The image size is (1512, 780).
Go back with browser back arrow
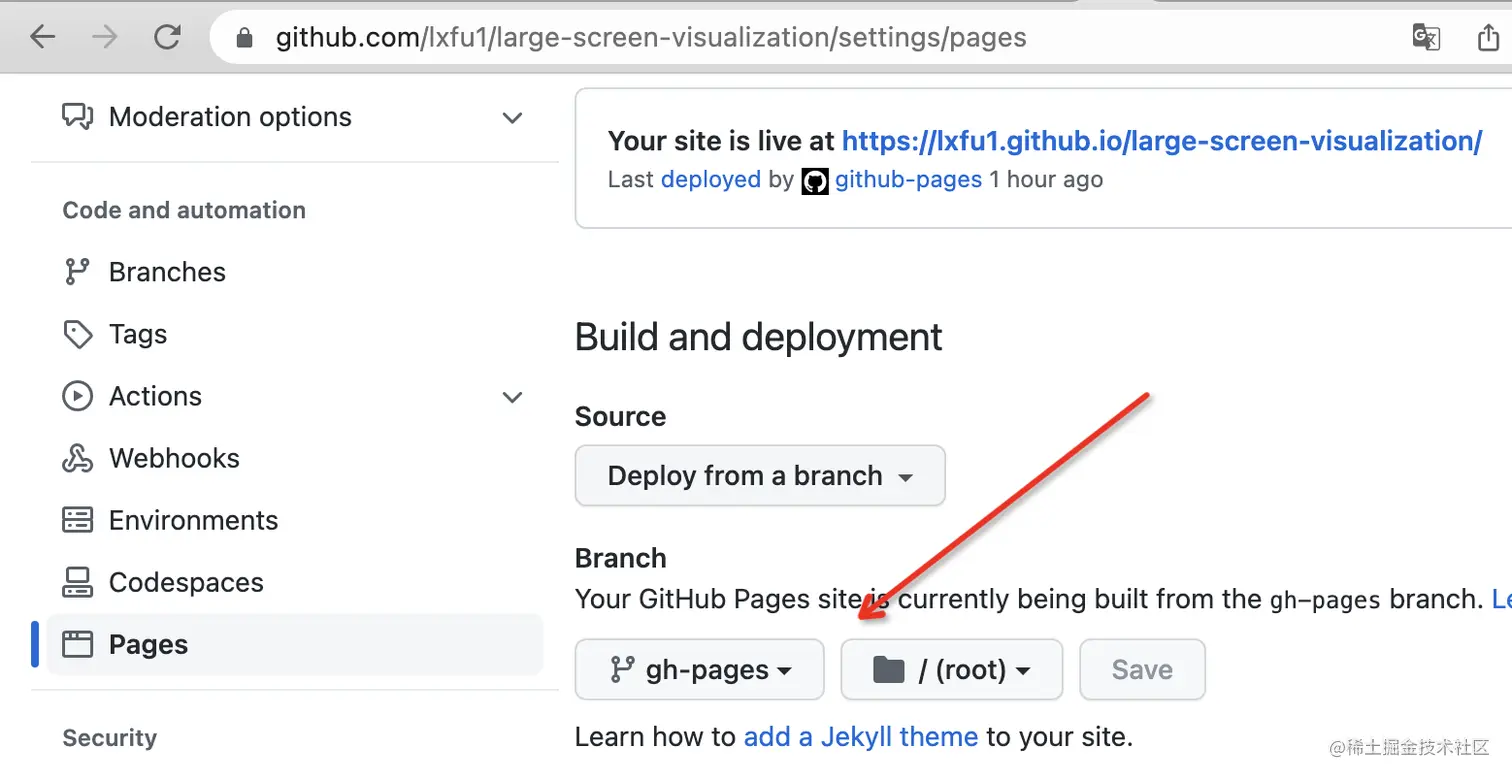(42, 38)
